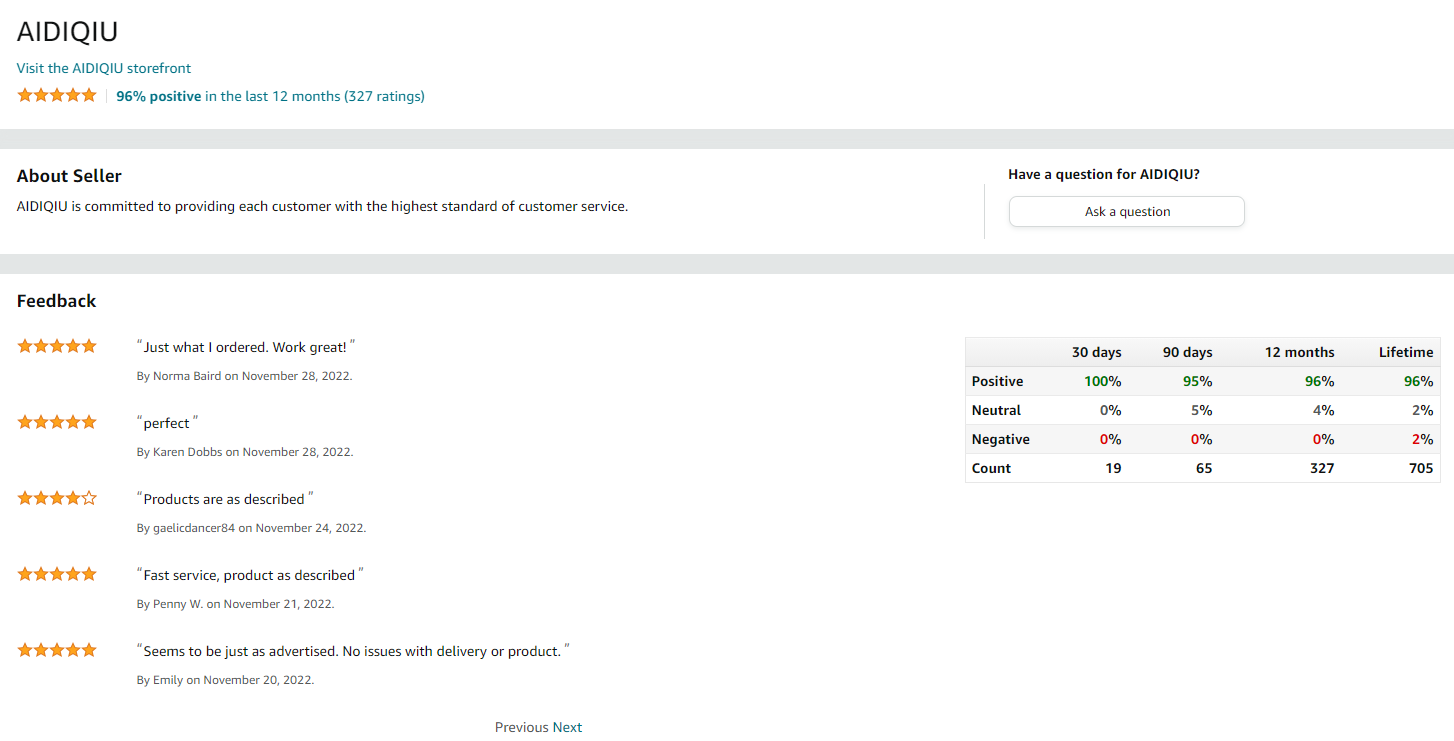Click the Ask a question button
The height and width of the screenshot is (741, 1454).
(1127, 212)
